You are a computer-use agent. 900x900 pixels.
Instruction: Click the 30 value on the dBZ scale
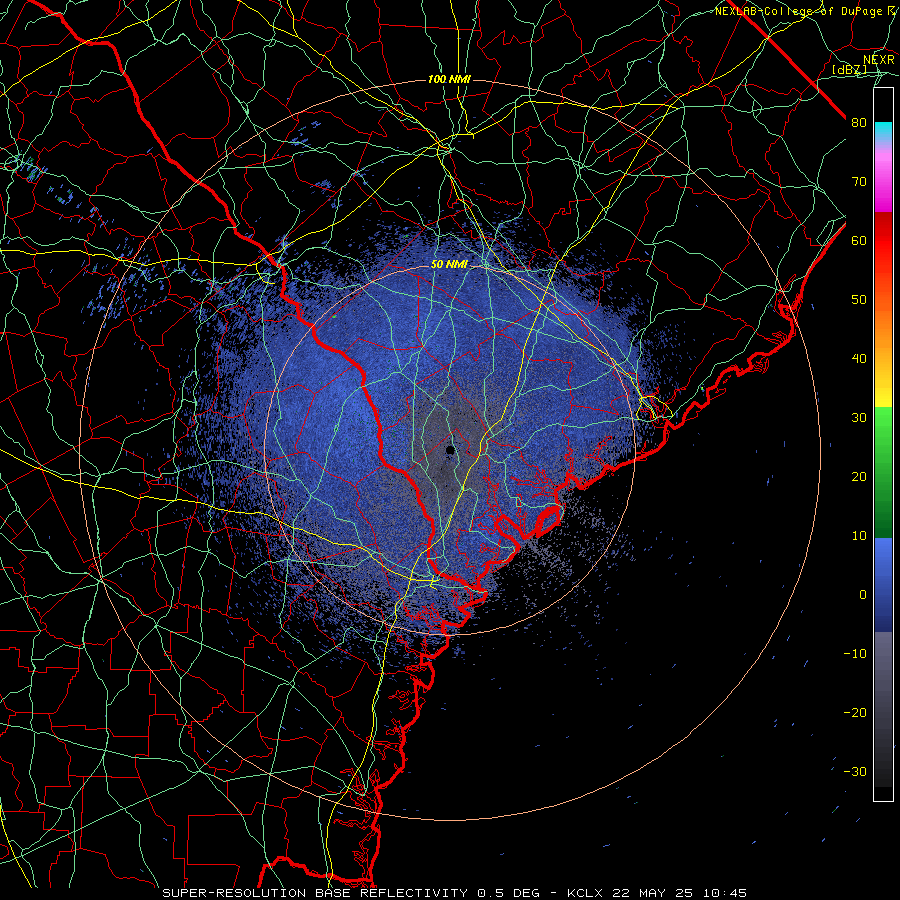[859, 418]
